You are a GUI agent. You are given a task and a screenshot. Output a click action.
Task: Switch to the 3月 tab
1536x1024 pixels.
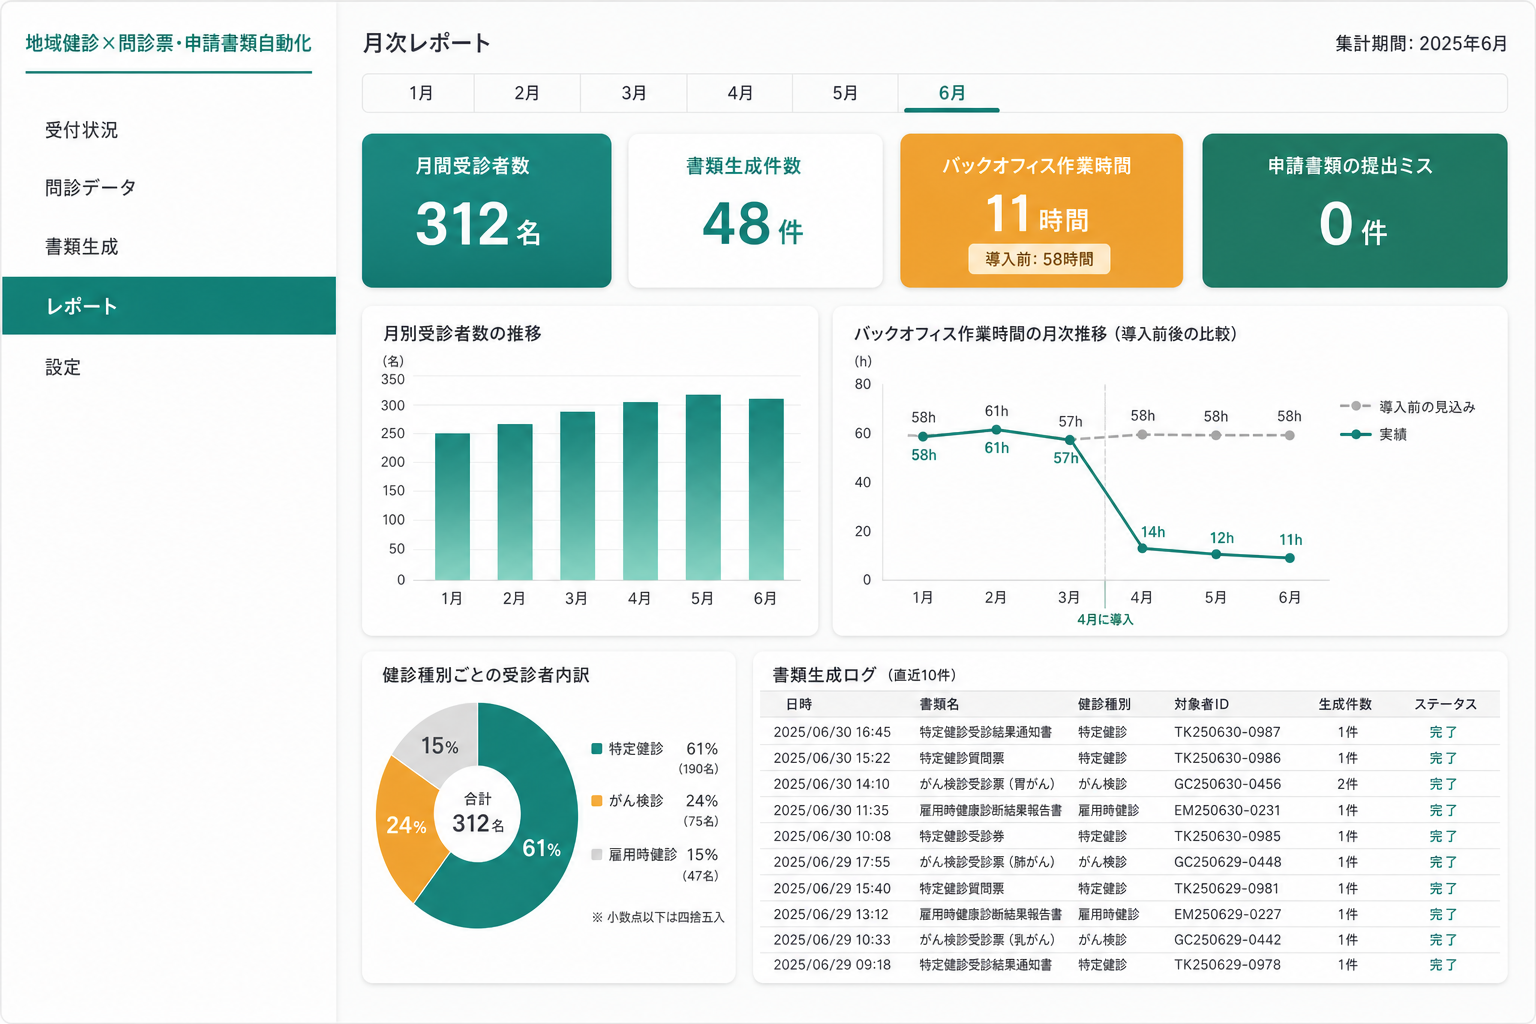click(633, 93)
